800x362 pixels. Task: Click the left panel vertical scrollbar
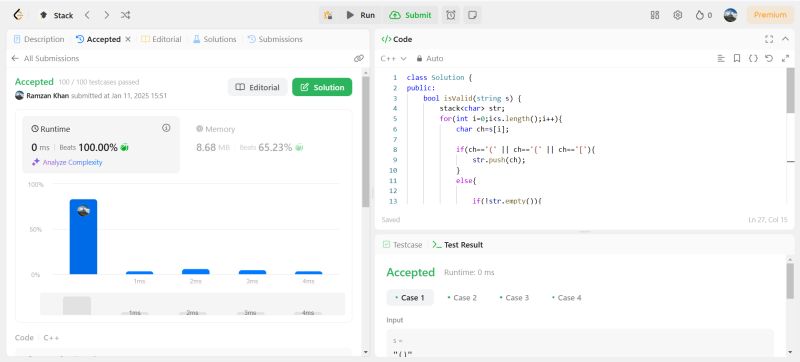[365, 143]
